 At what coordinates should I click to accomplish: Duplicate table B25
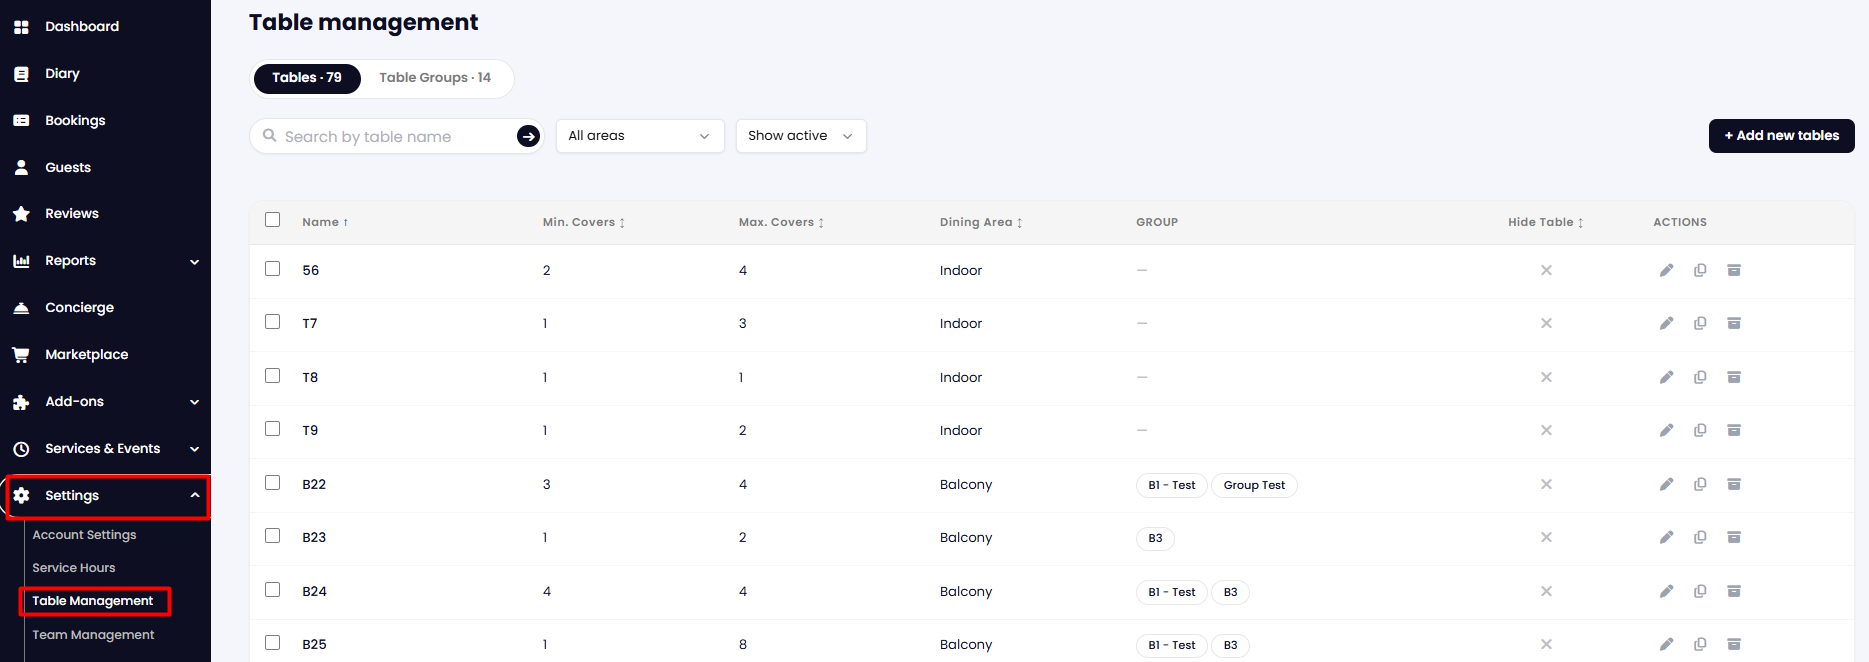pyautogui.click(x=1700, y=644)
